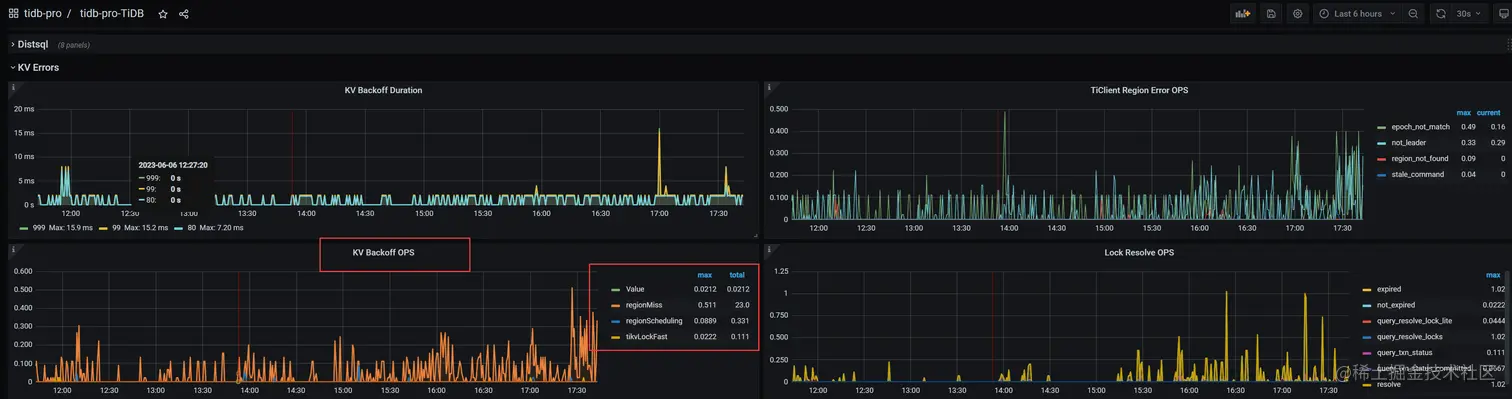The width and height of the screenshot is (1512, 399).
Task: Change color of regionMiss series swatch
Action: click(616, 305)
